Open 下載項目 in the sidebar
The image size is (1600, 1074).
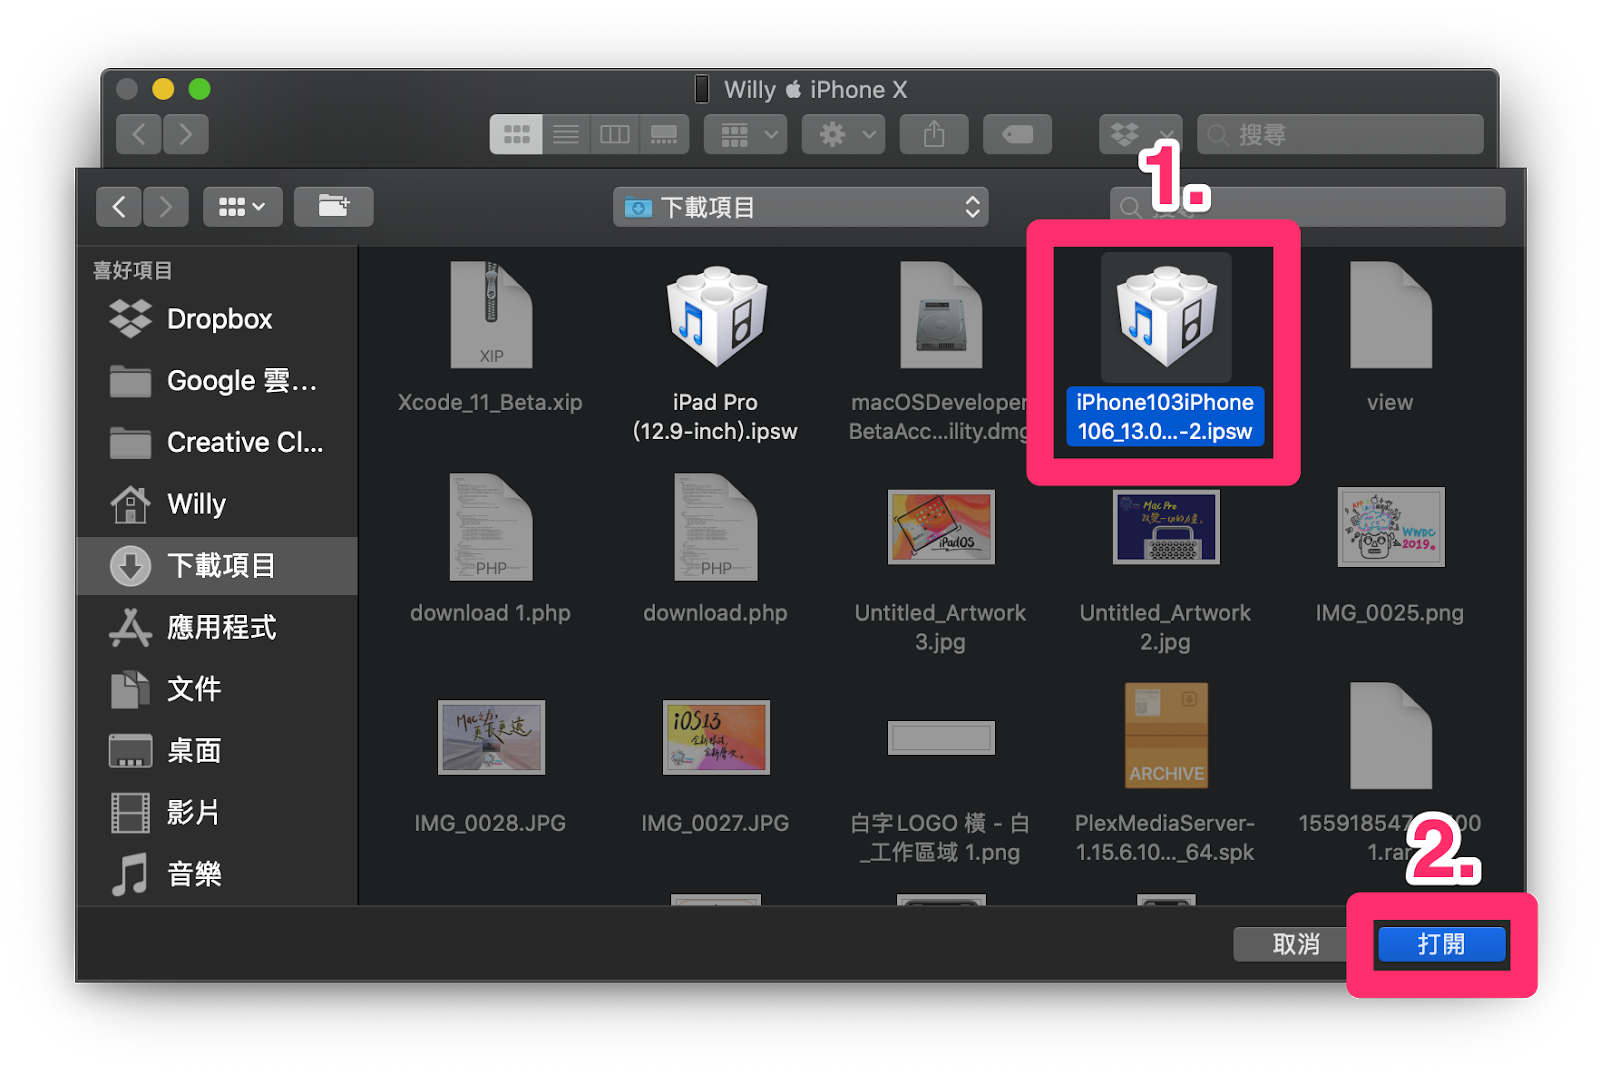217,566
